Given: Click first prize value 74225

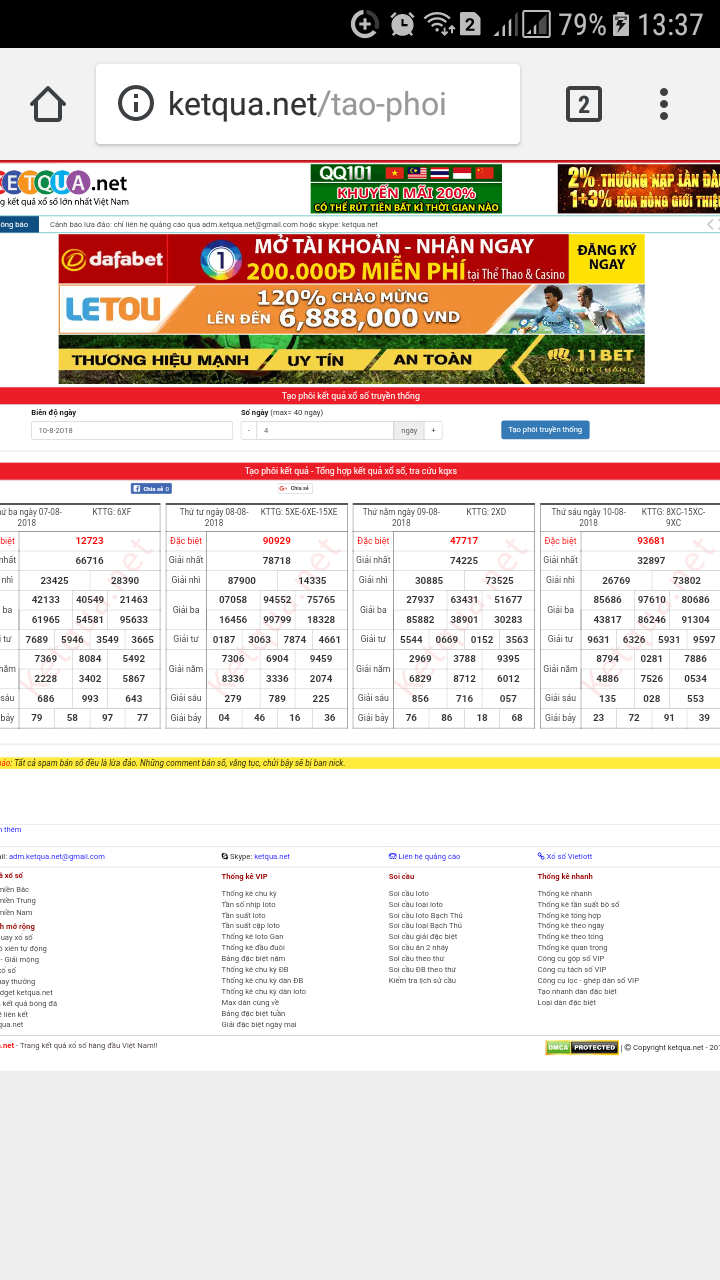Looking at the screenshot, I should 464,561.
